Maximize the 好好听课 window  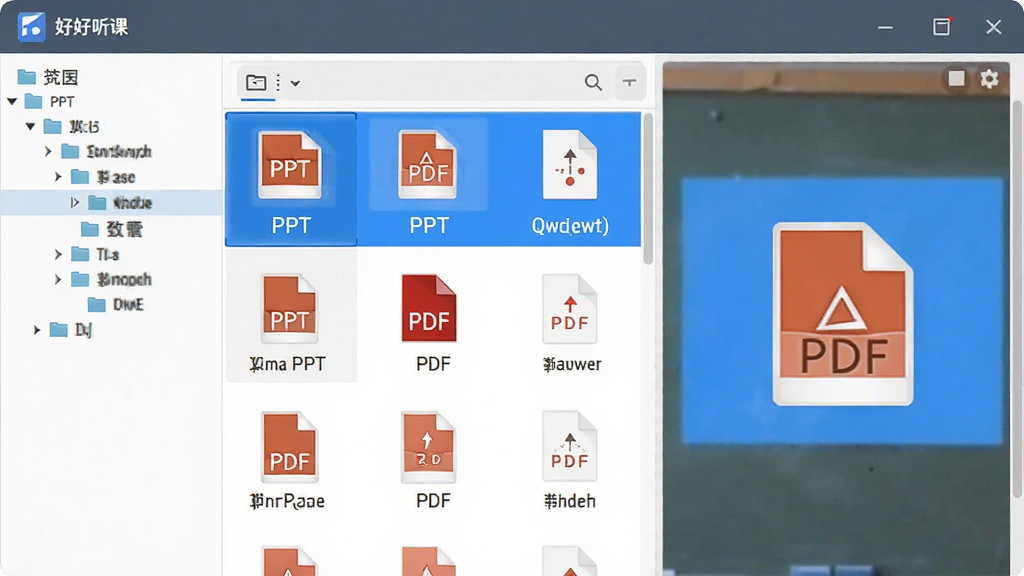click(x=941, y=27)
